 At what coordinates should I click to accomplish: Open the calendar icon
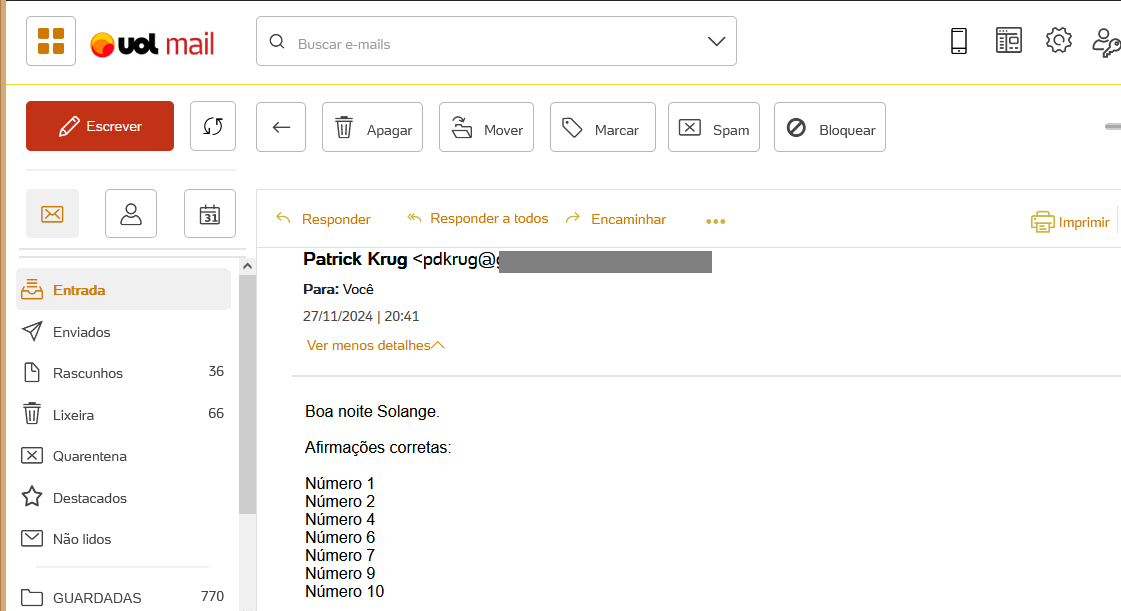[210, 214]
